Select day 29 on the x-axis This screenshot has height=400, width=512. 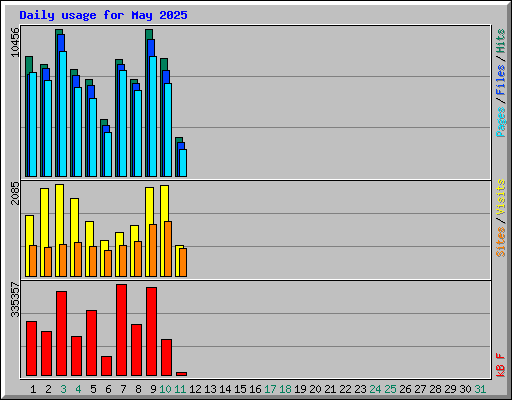pos(450,389)
